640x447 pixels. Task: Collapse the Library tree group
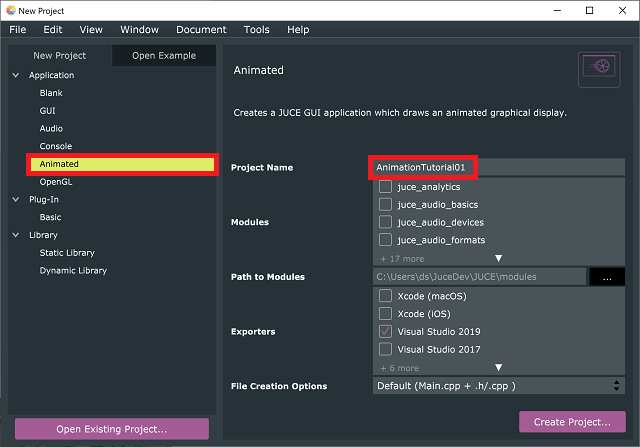tap(16, 235)
